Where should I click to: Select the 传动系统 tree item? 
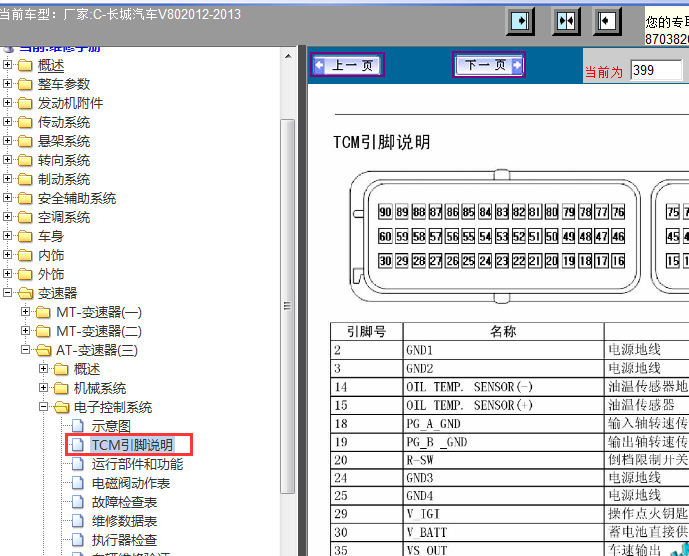(x=64, y=122)
